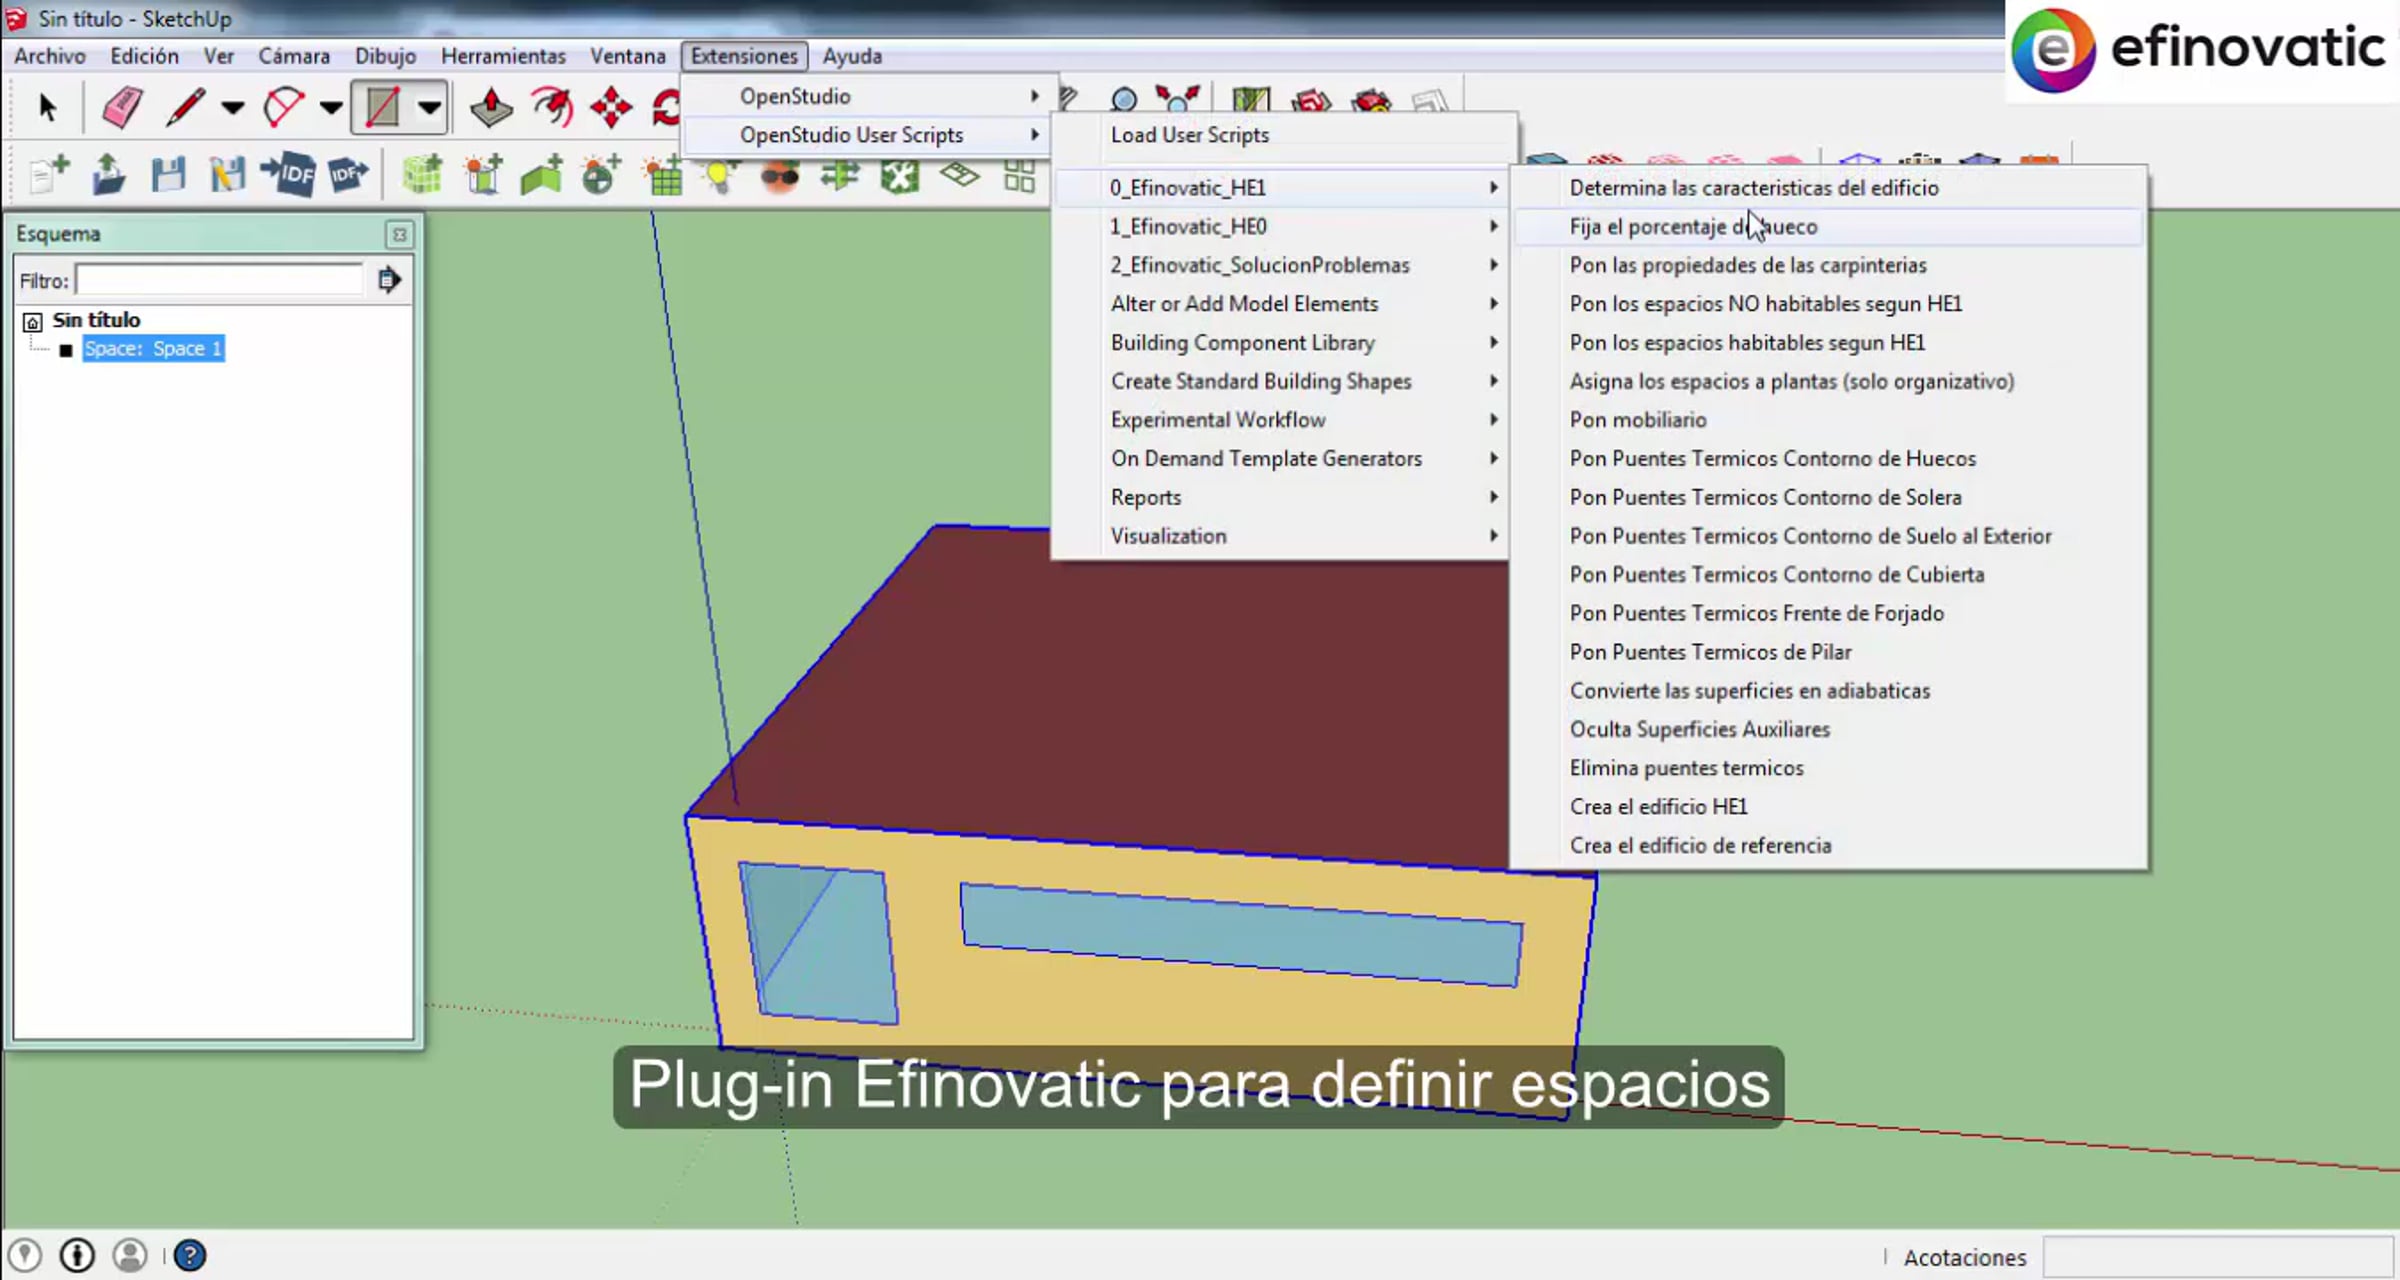Open the geolocation status bar icon
This screenshot has width=2400, height=1280.
24,1255
